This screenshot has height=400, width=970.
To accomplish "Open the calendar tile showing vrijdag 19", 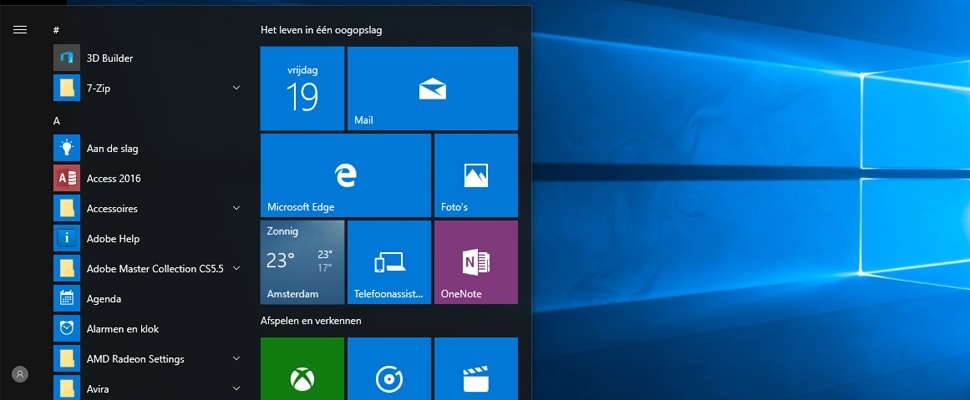I will point(302,88).
